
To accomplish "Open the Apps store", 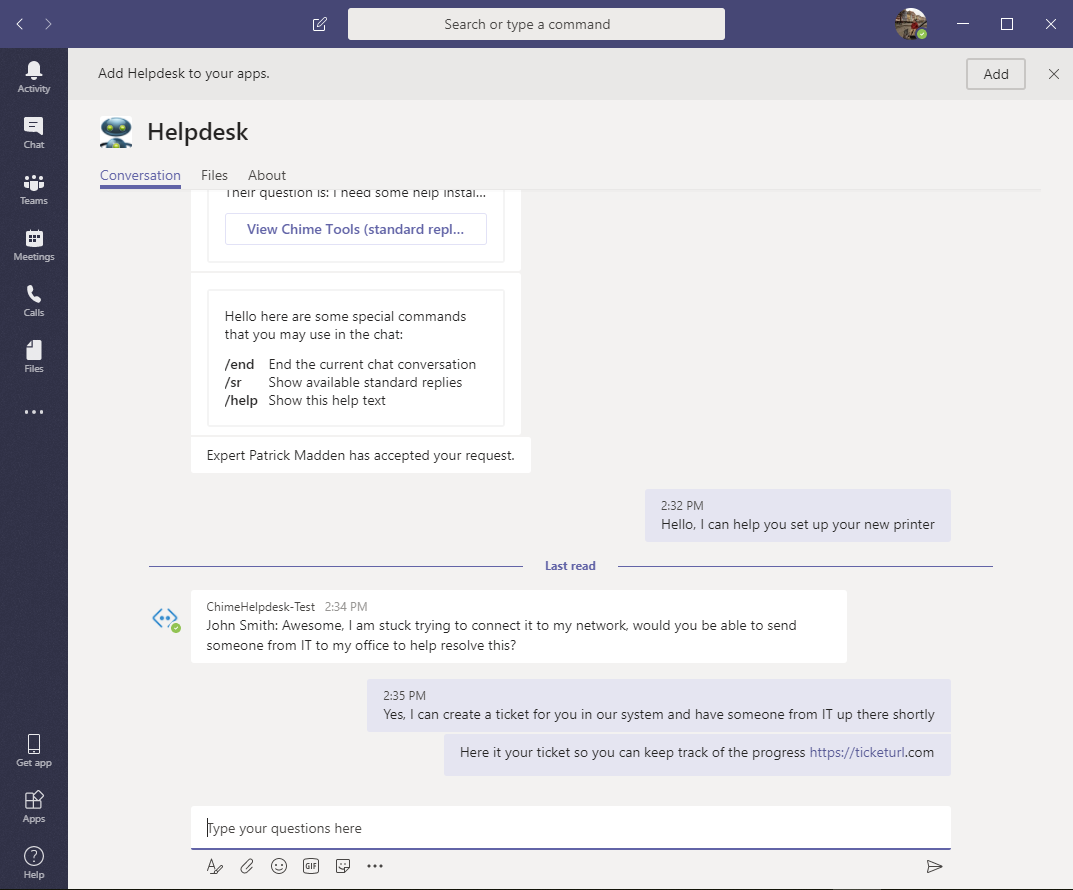I will coord(34,807).
